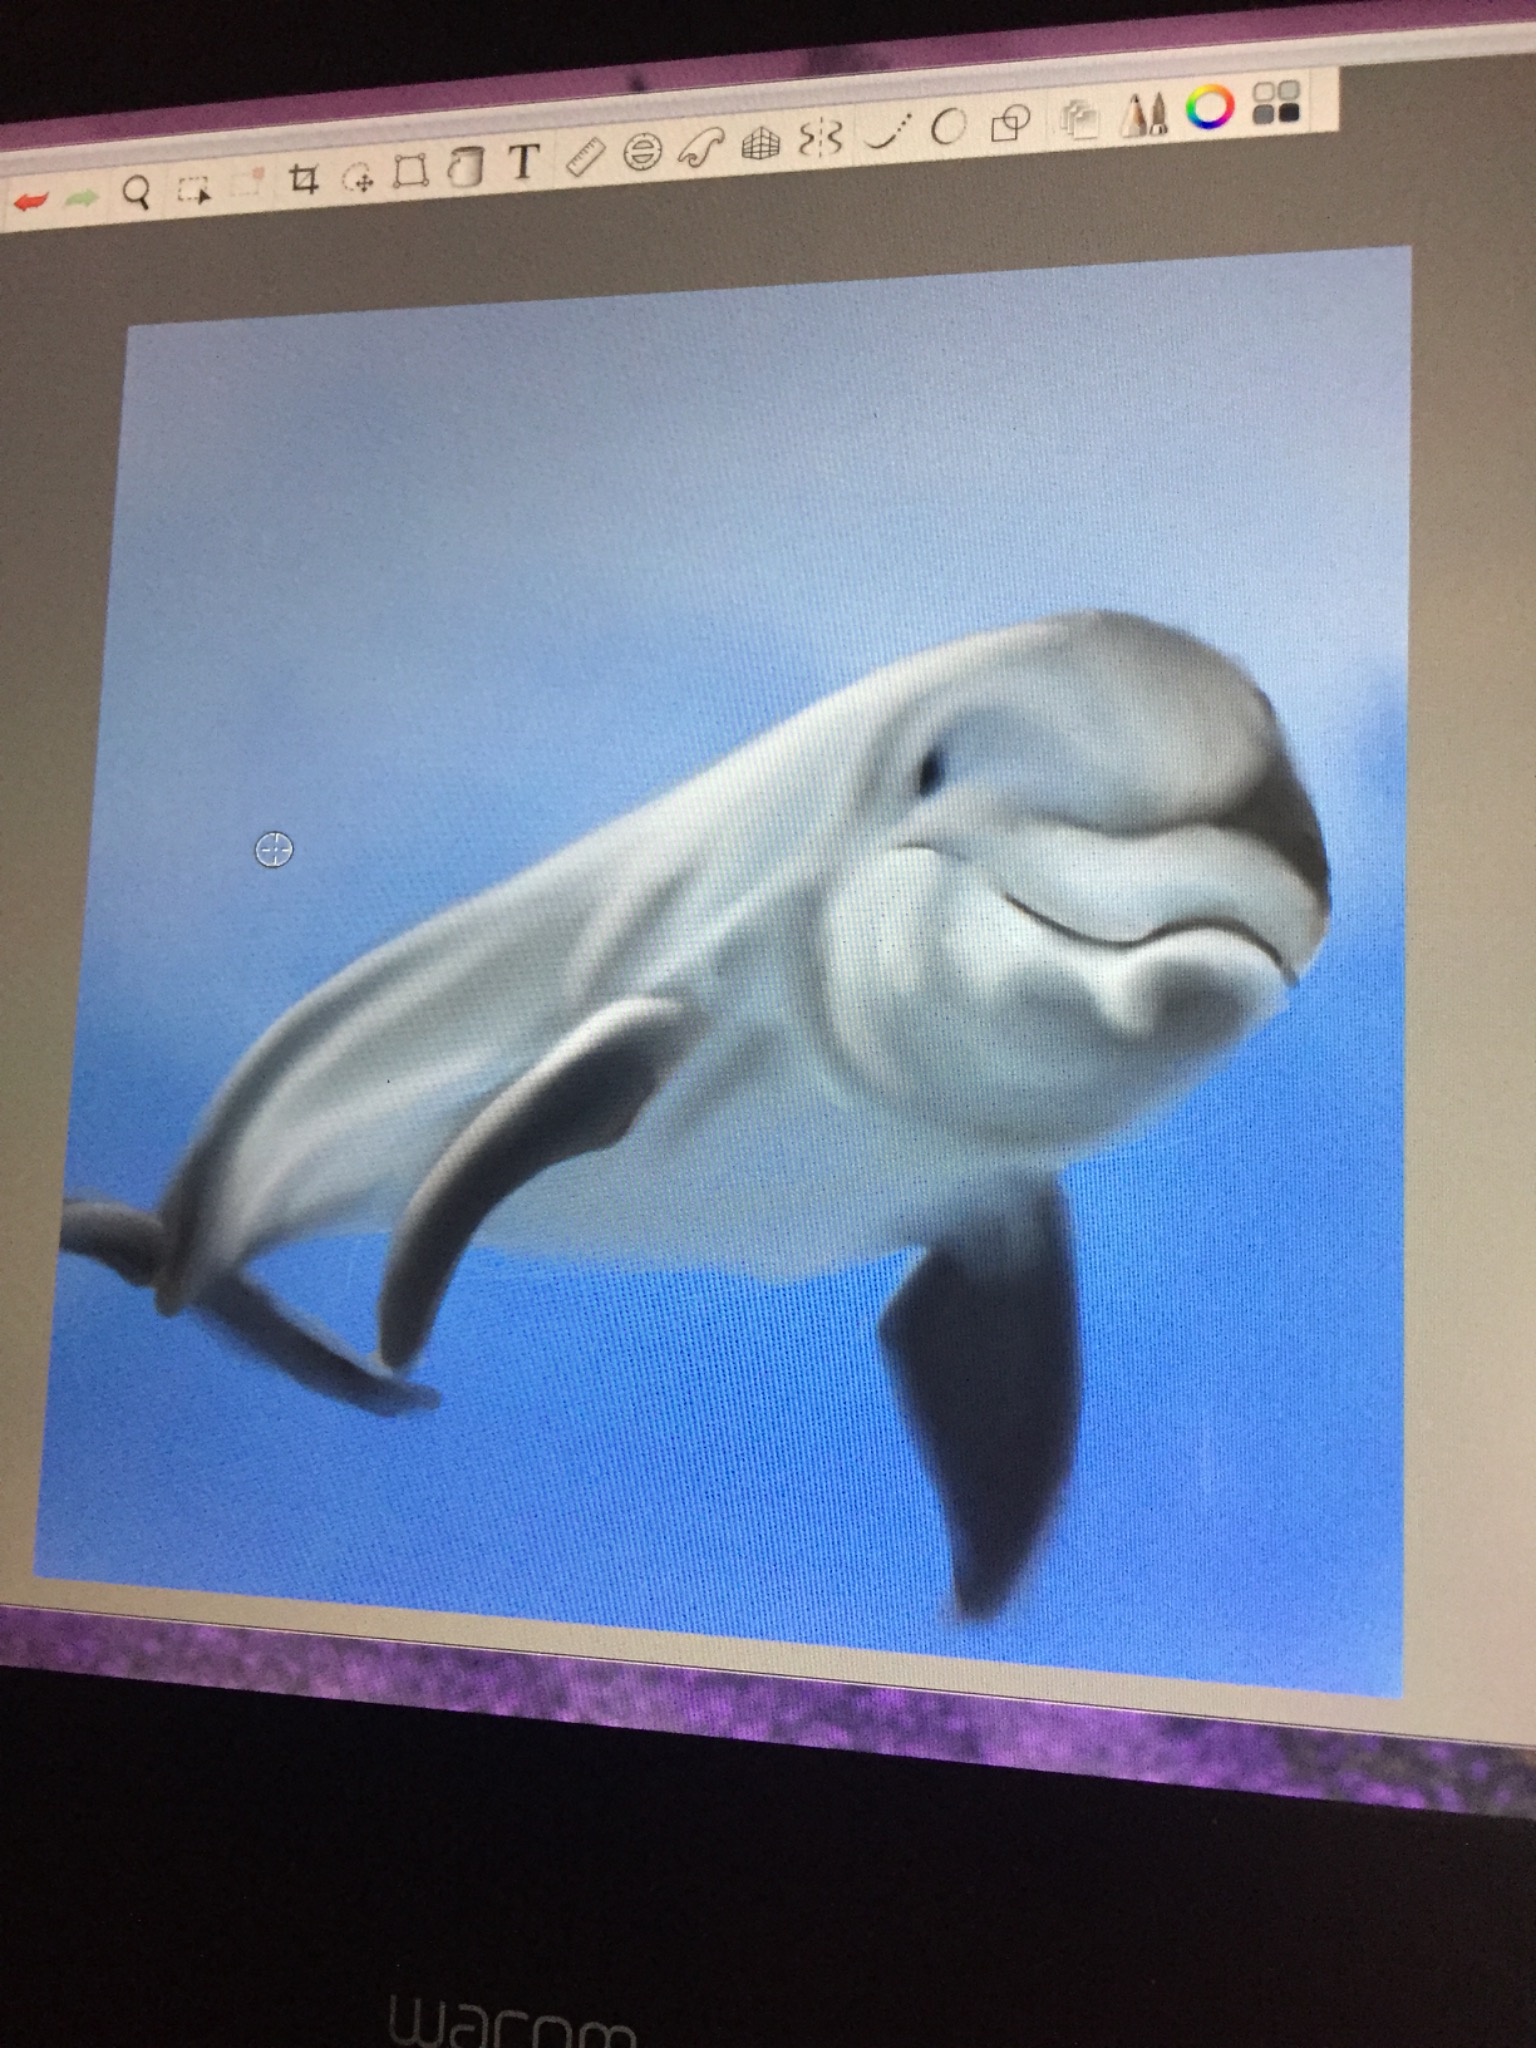The image size is (1536, 2048).
Task: Select the Zoom magnifier tool
Action: click(x=136, y=191)
